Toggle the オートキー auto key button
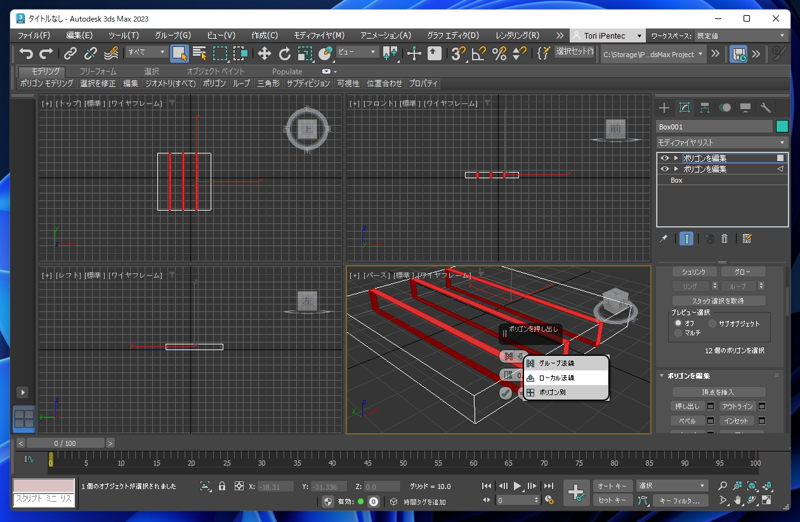 coord(612,486)
